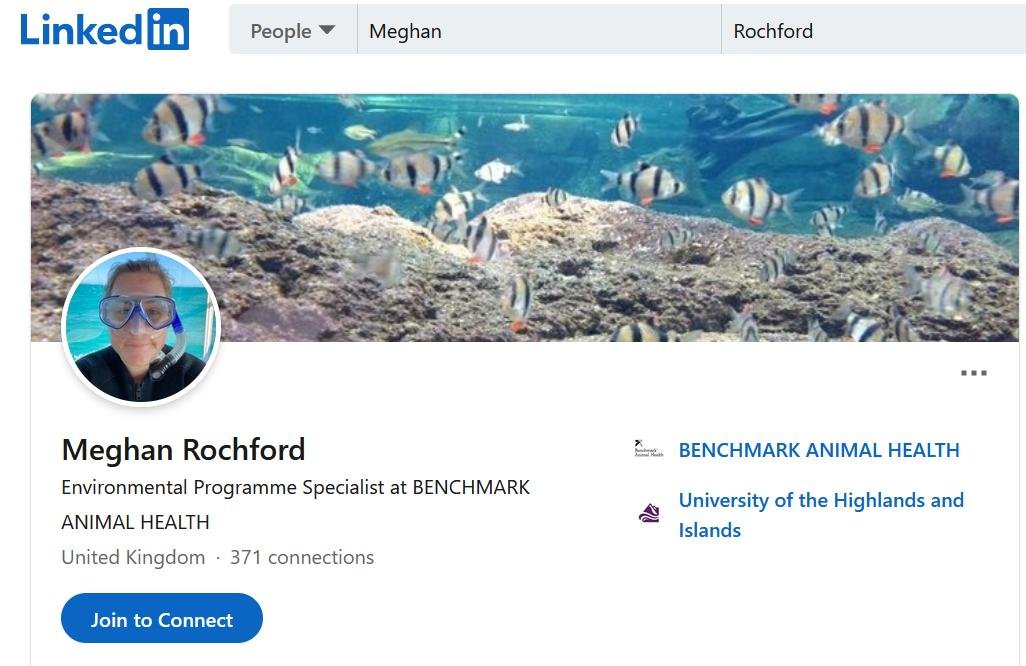Click the blue "in" square icon
This screenshot has width=1026, height=666.
[166, 29]
